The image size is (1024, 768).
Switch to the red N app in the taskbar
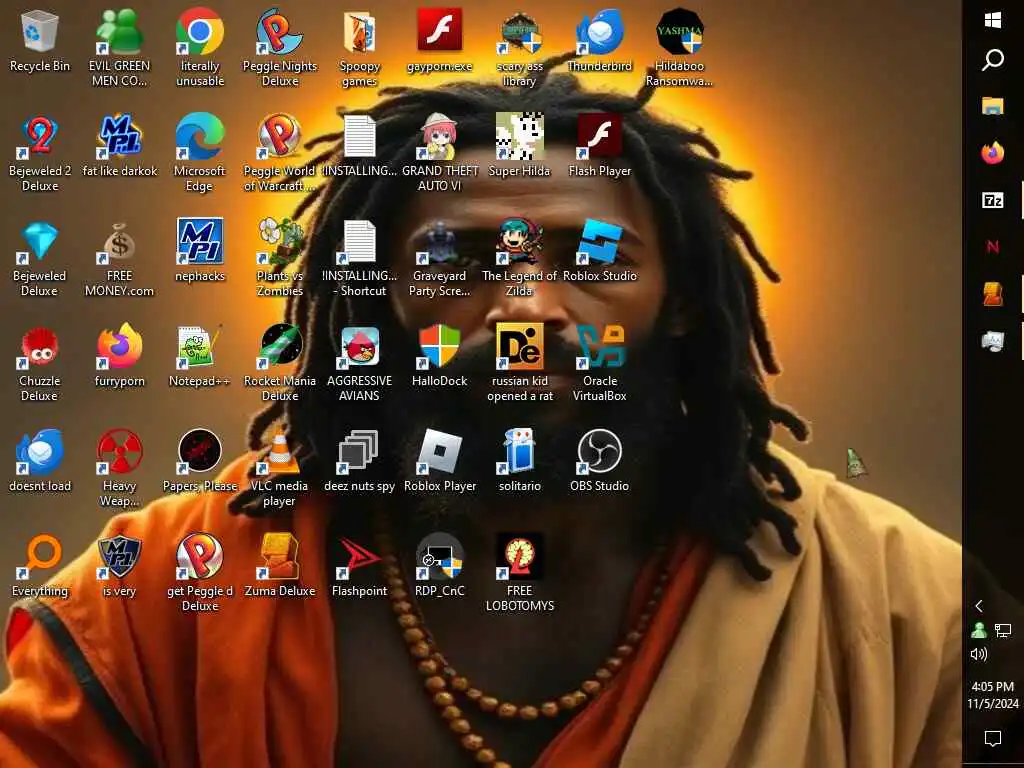[993, 246]
